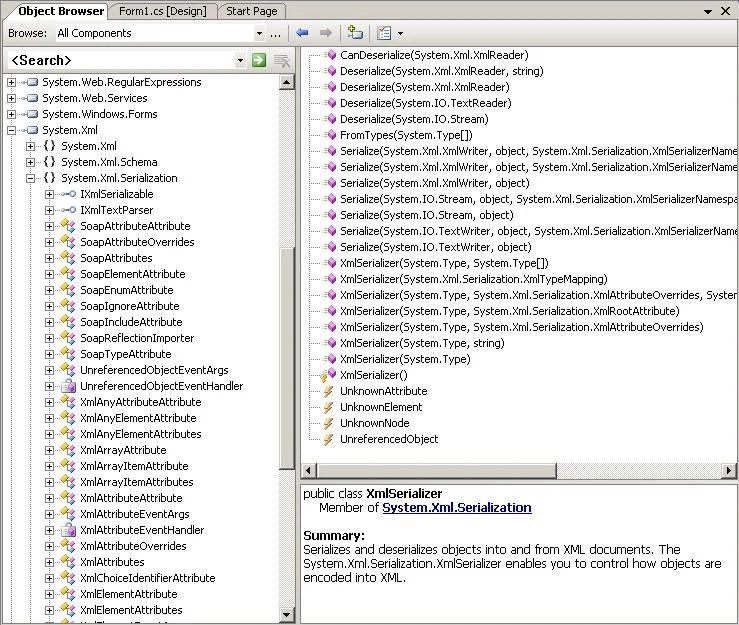Select the XmlElementAttribute tree item
This screenshot has height=625, width=739.
coord(129,594)
